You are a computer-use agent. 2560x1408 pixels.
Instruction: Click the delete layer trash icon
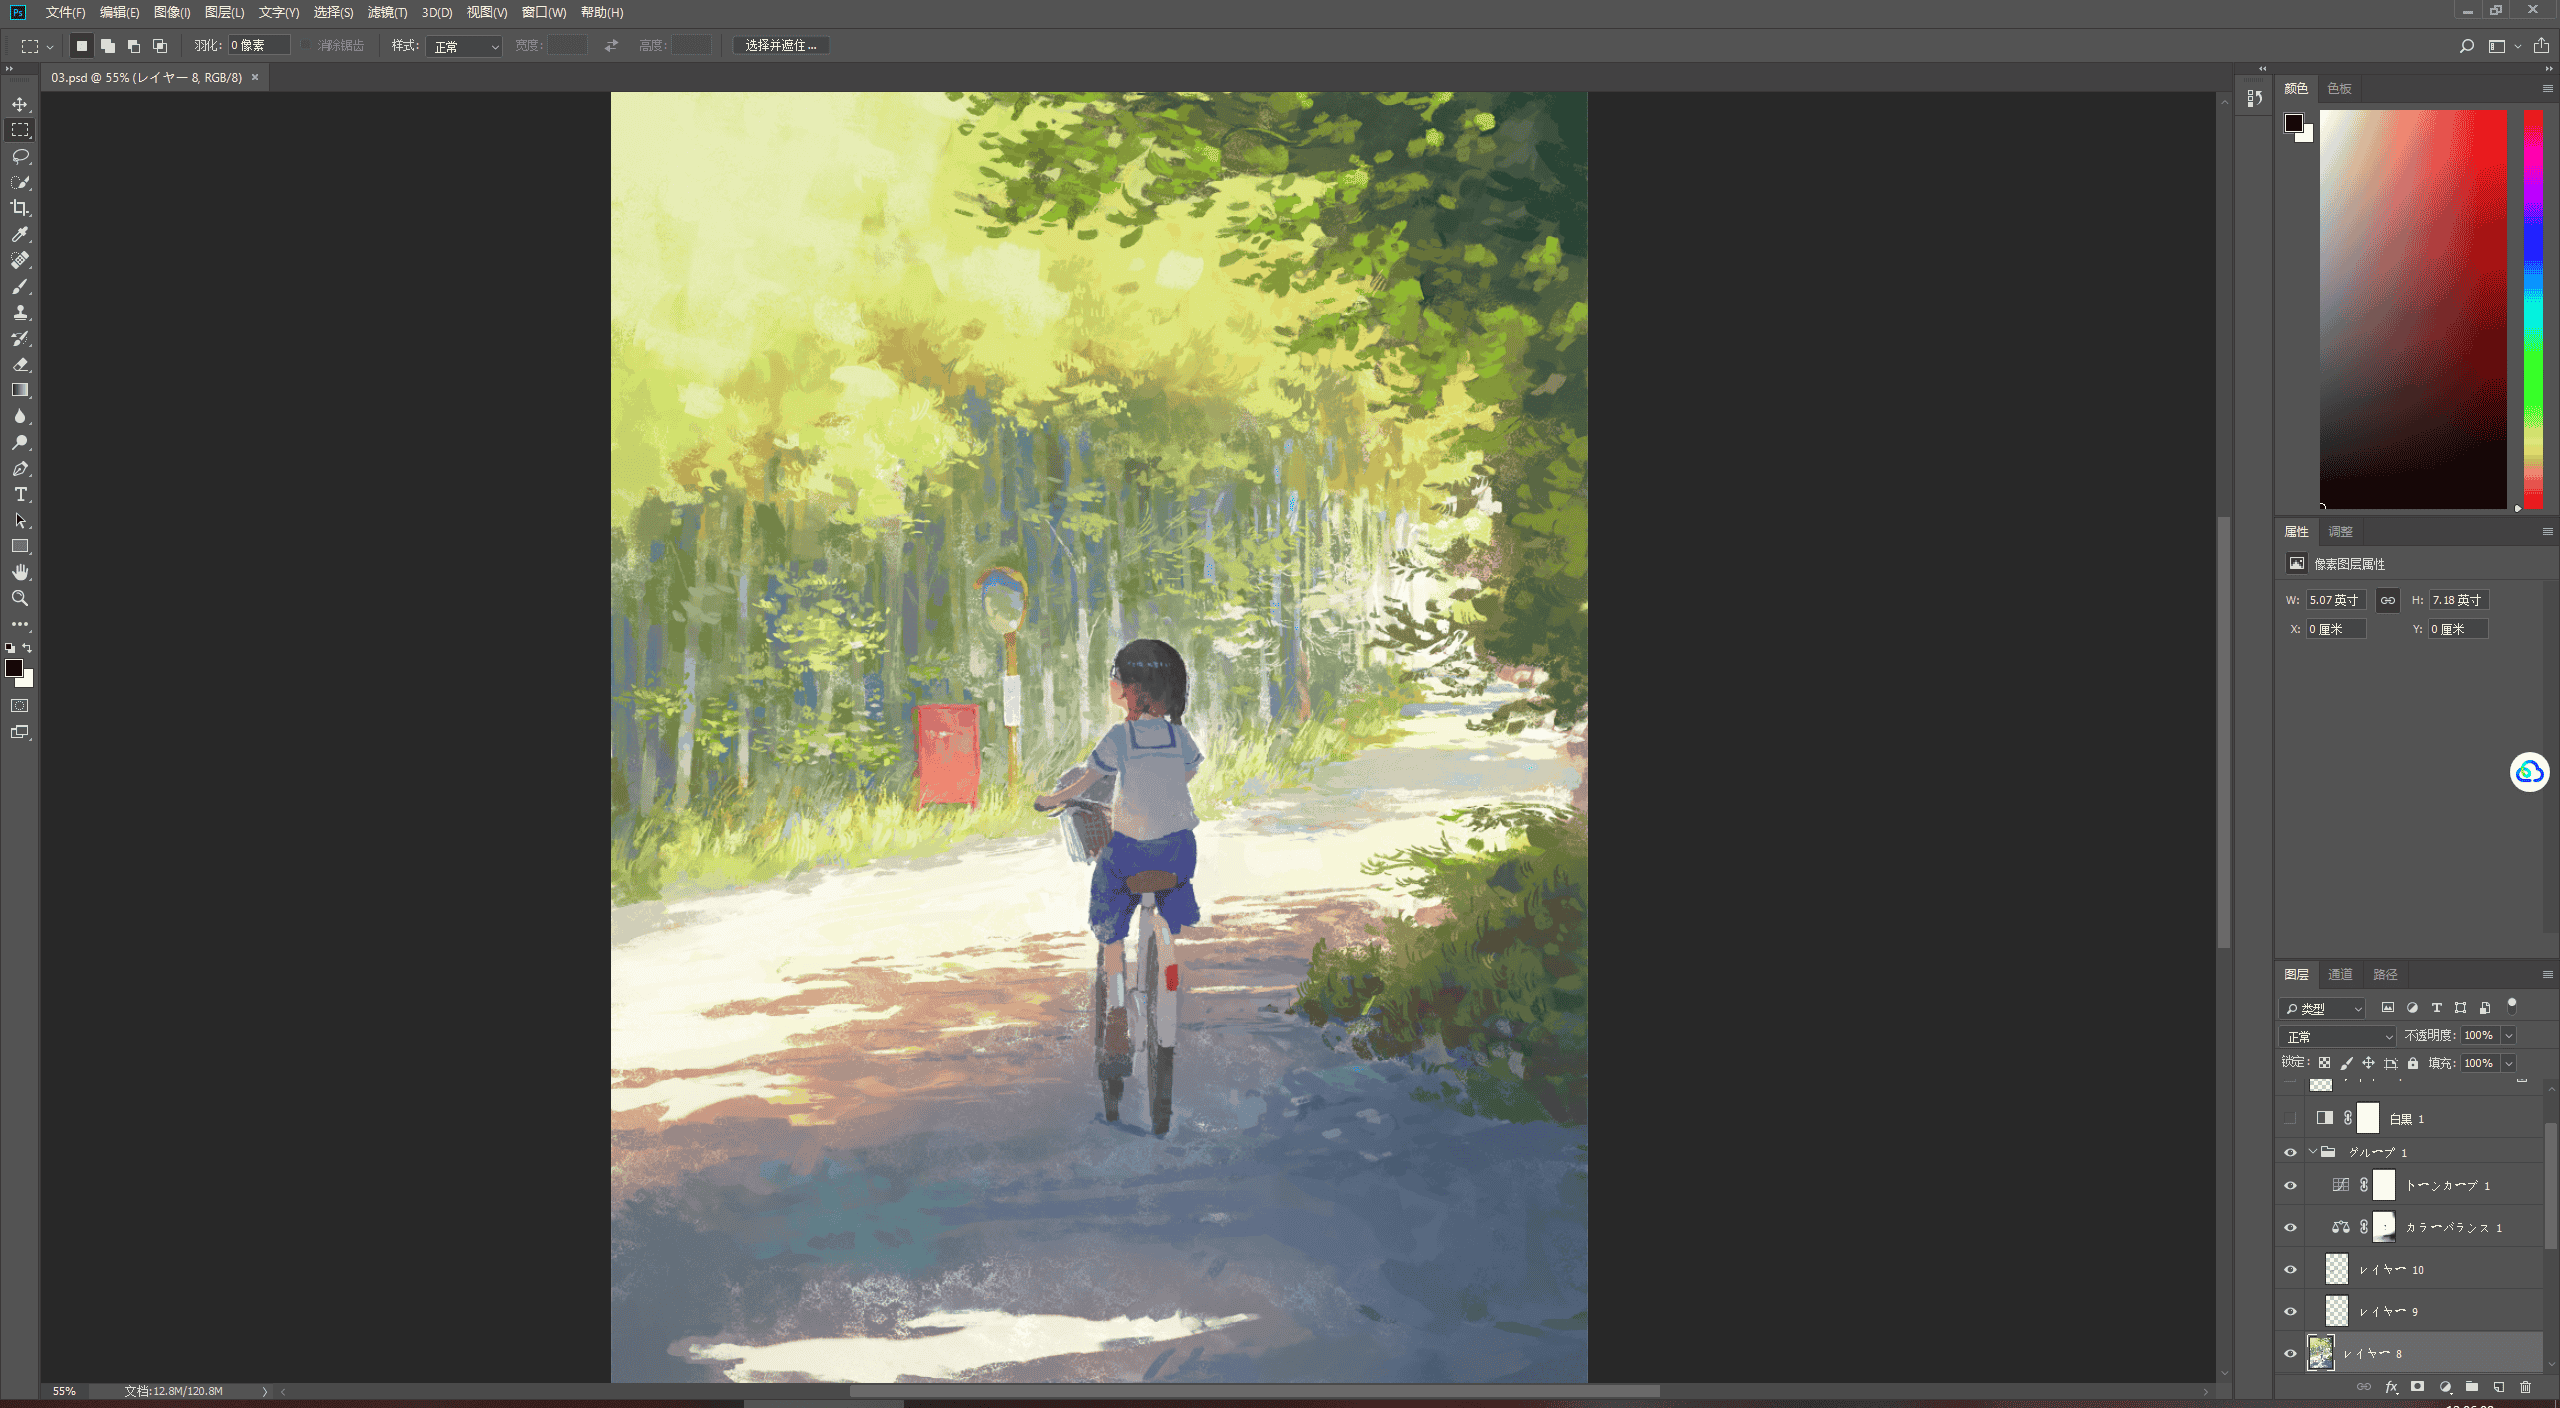[x=2525, y=1387]
